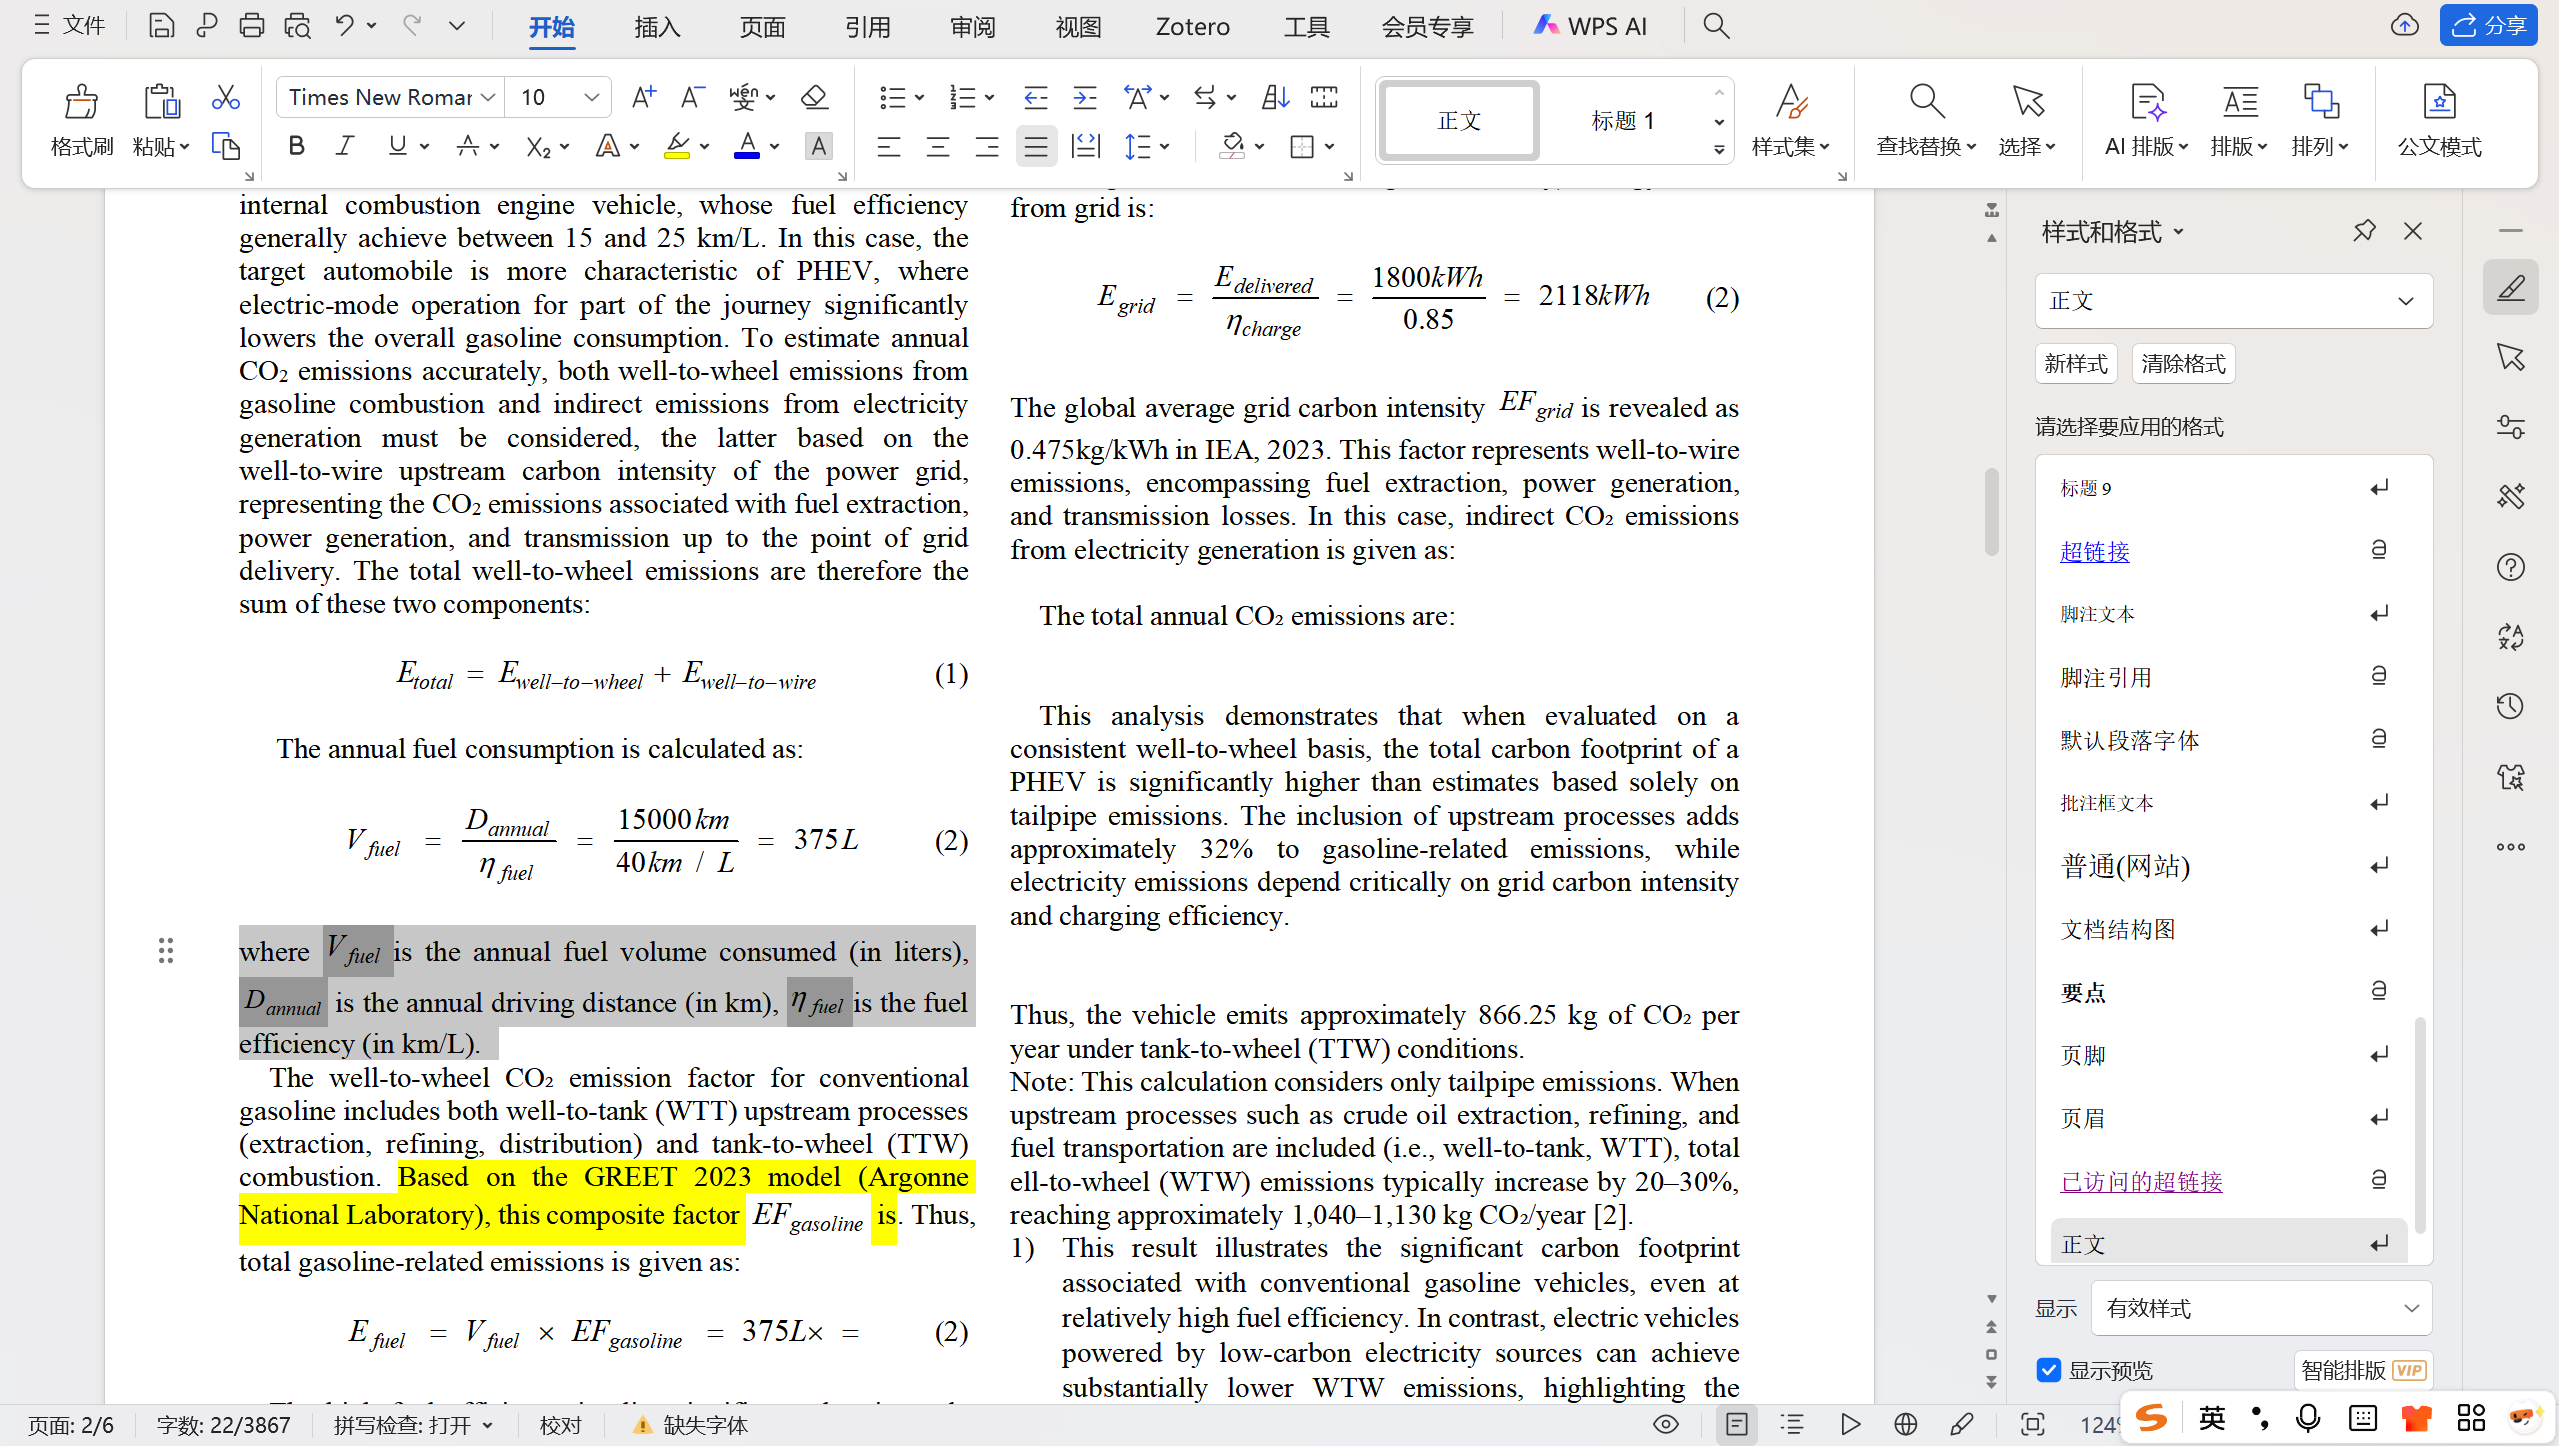The image size is (2559, 1446).
Task: Open the font name dropdown
Action: tap(488, 97)
